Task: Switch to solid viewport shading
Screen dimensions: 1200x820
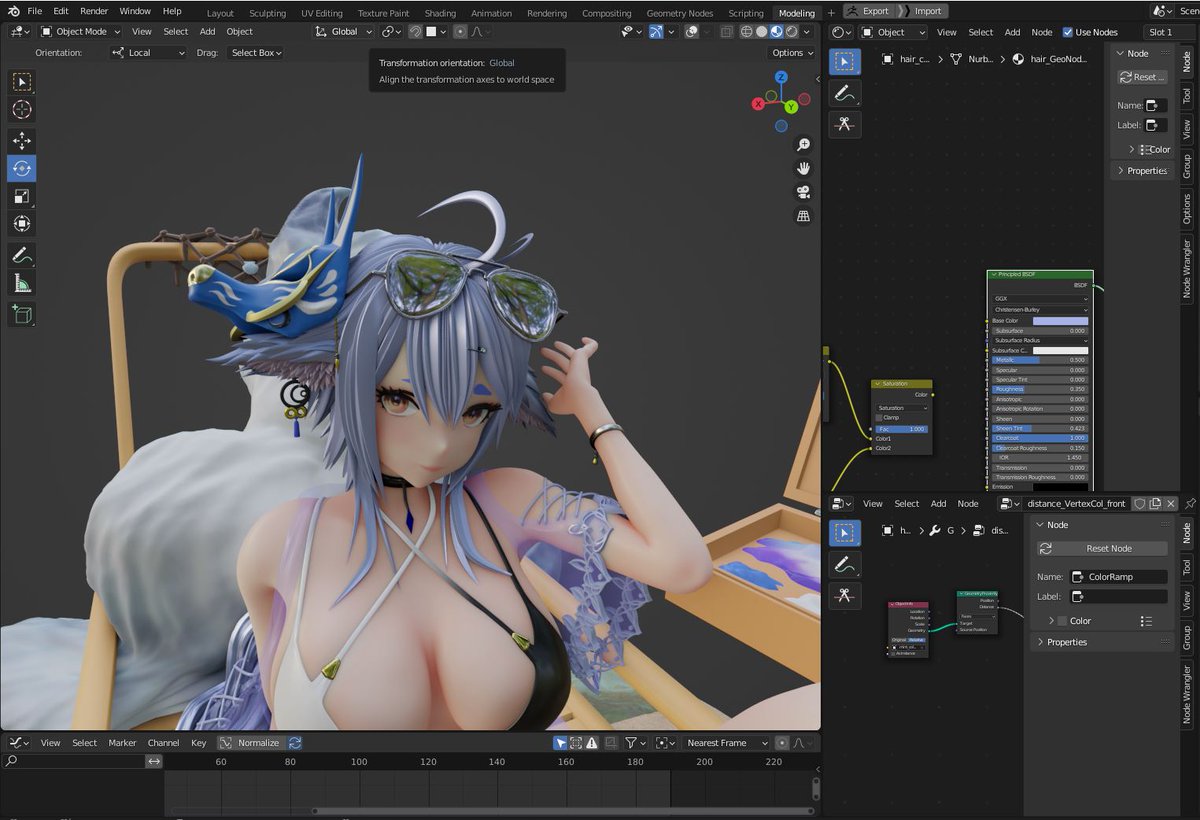Action: click(761, 32)
